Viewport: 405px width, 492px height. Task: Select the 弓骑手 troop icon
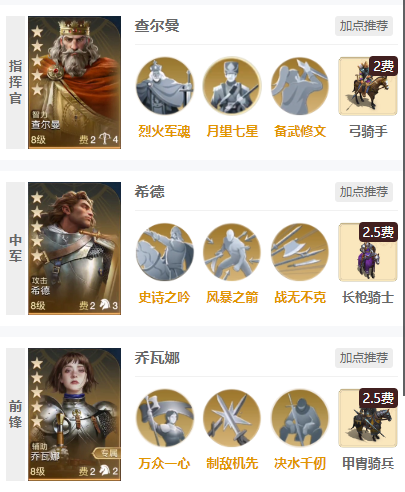coord(368,86)
